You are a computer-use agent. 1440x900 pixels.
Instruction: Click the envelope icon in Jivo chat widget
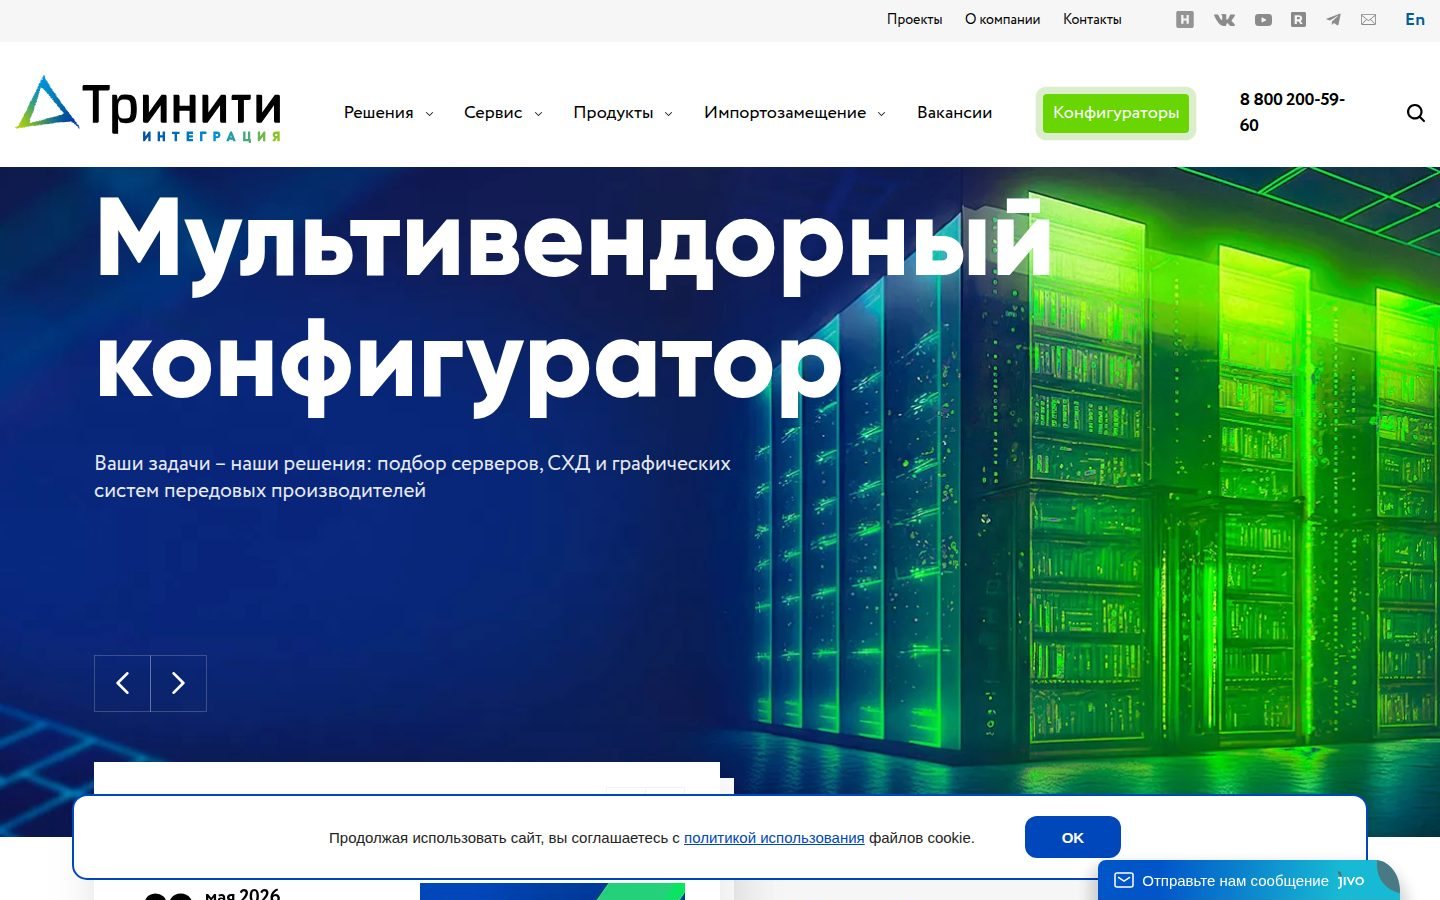[x=1124, y=881]
